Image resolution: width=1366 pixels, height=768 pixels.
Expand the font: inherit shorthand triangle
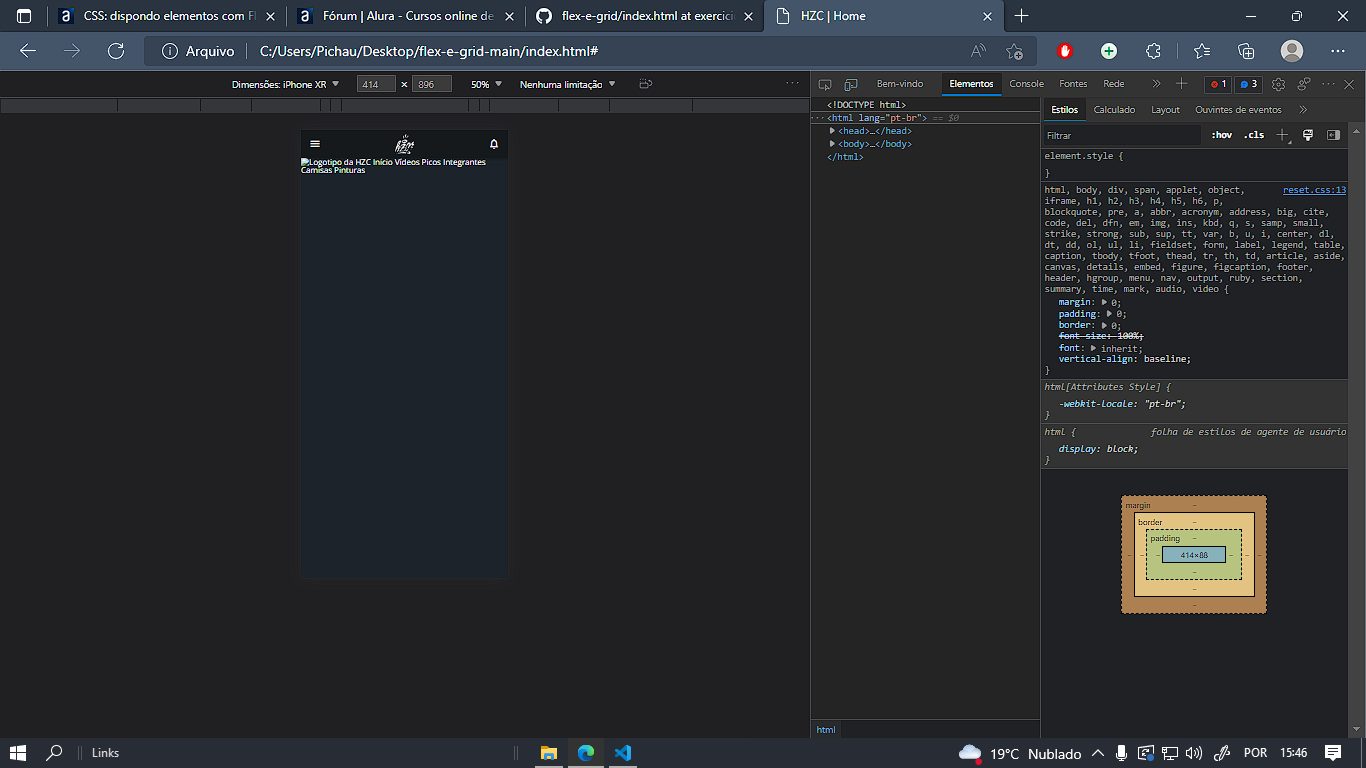1093,348
